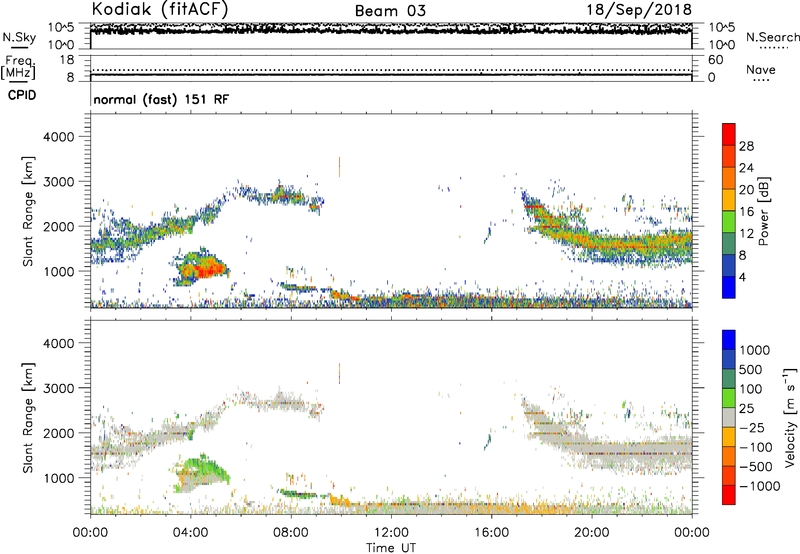Click the "-500" tick on Velocity scale

tap(756, 467)
